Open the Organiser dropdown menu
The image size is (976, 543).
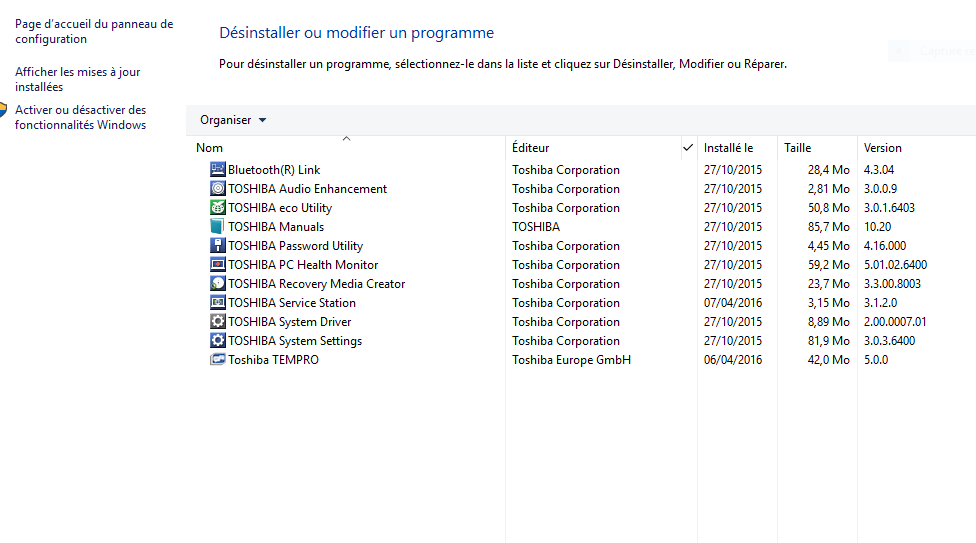[233, 120]
